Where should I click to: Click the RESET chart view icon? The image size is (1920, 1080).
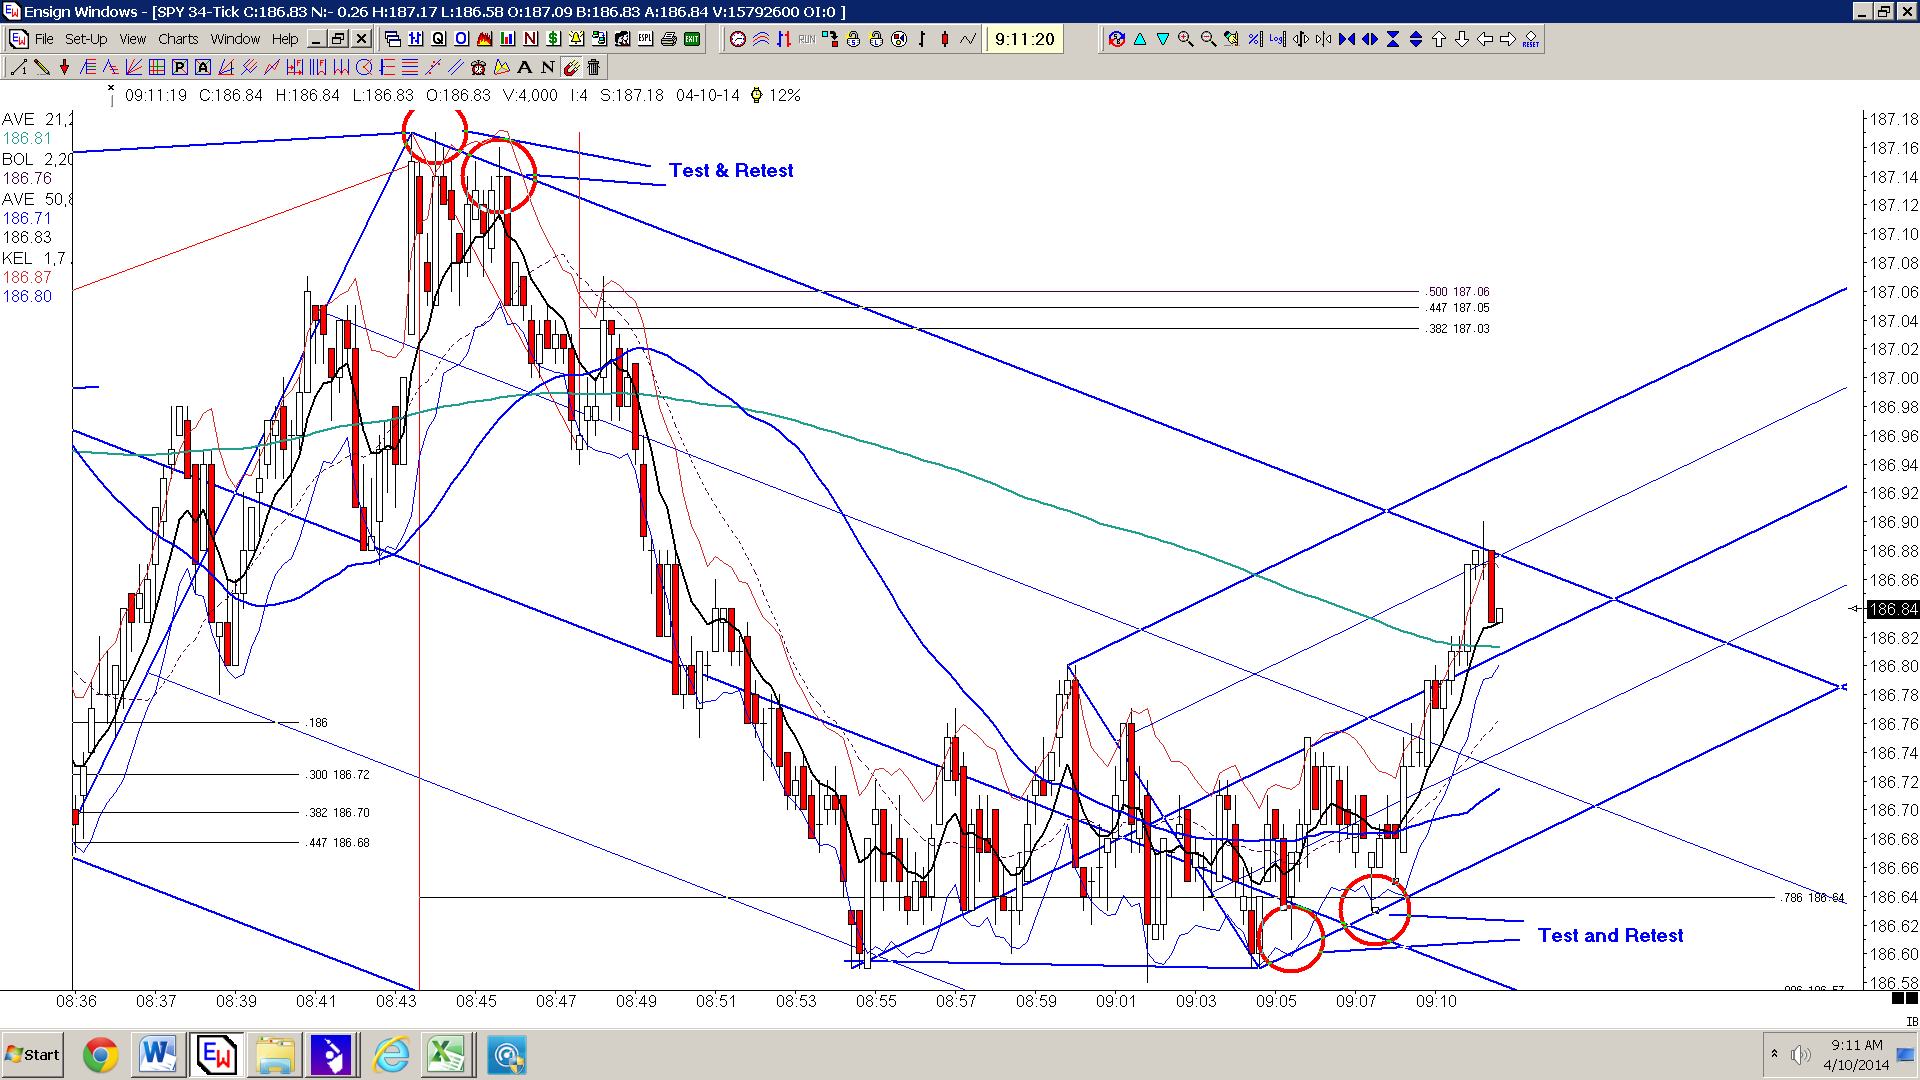[x=1530, y=39]
